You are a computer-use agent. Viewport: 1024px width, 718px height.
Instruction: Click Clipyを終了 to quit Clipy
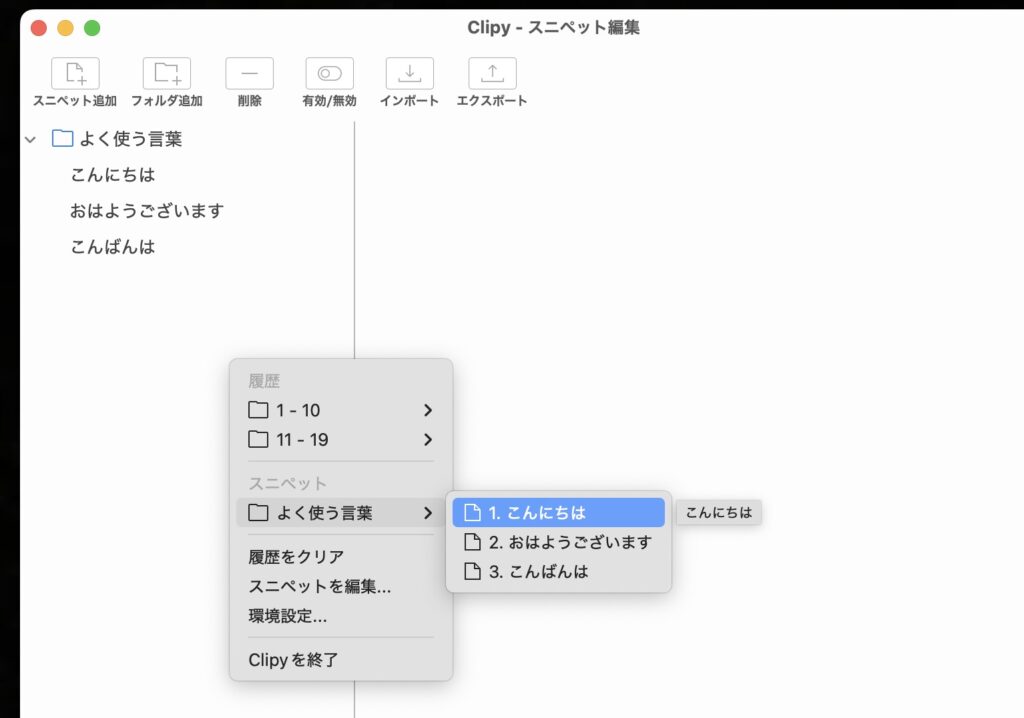(x=293, y=660)
